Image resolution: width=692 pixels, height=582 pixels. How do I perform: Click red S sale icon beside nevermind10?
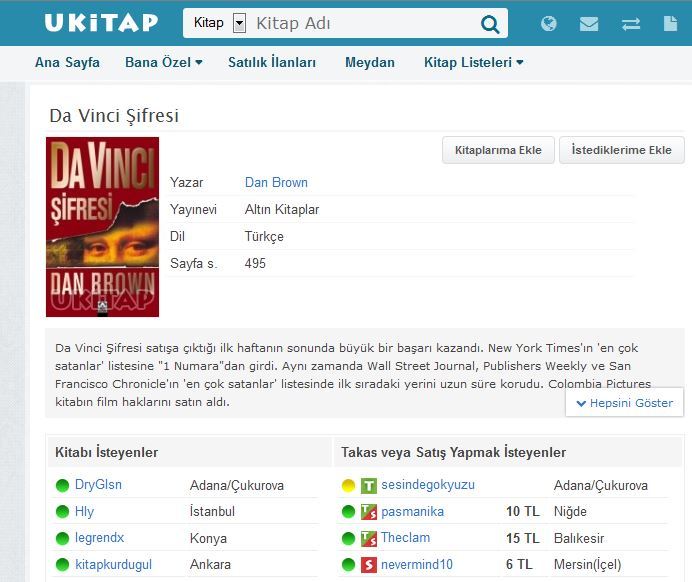click(369, 565)
